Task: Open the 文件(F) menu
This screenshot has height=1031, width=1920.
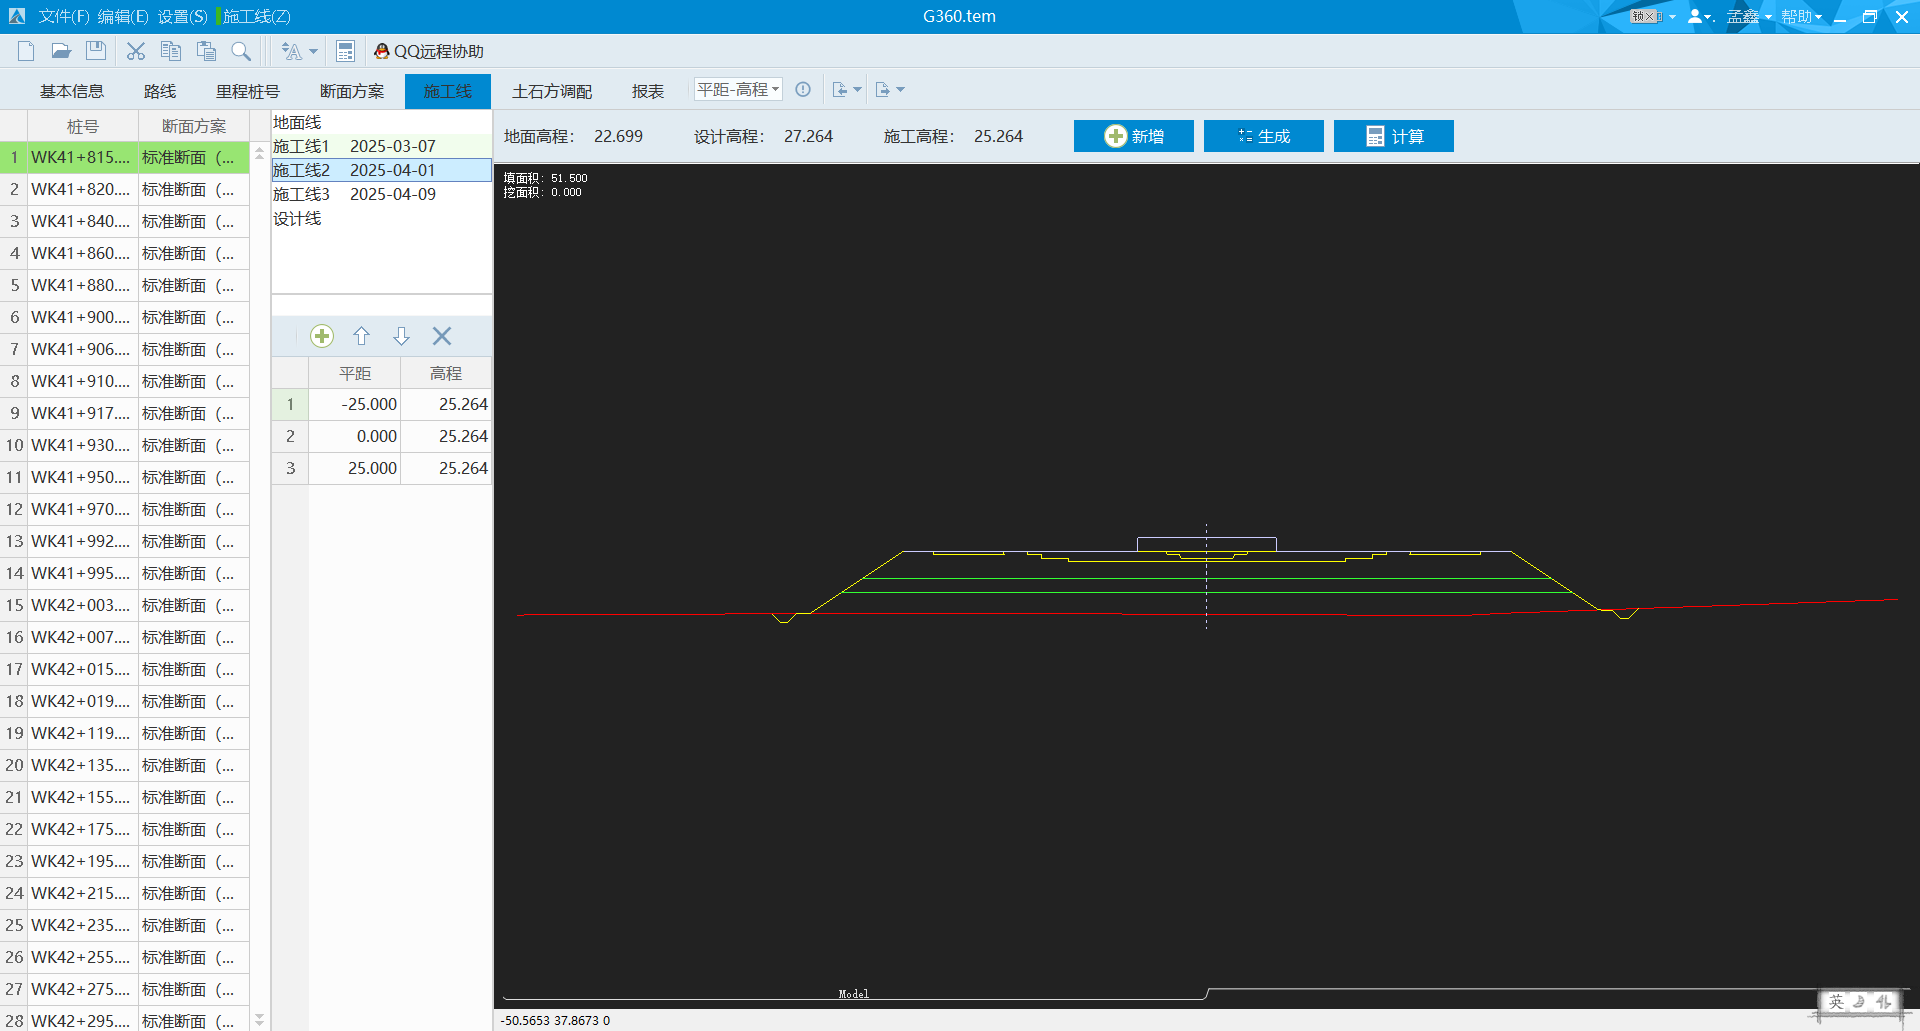Action: pos(64,16)
